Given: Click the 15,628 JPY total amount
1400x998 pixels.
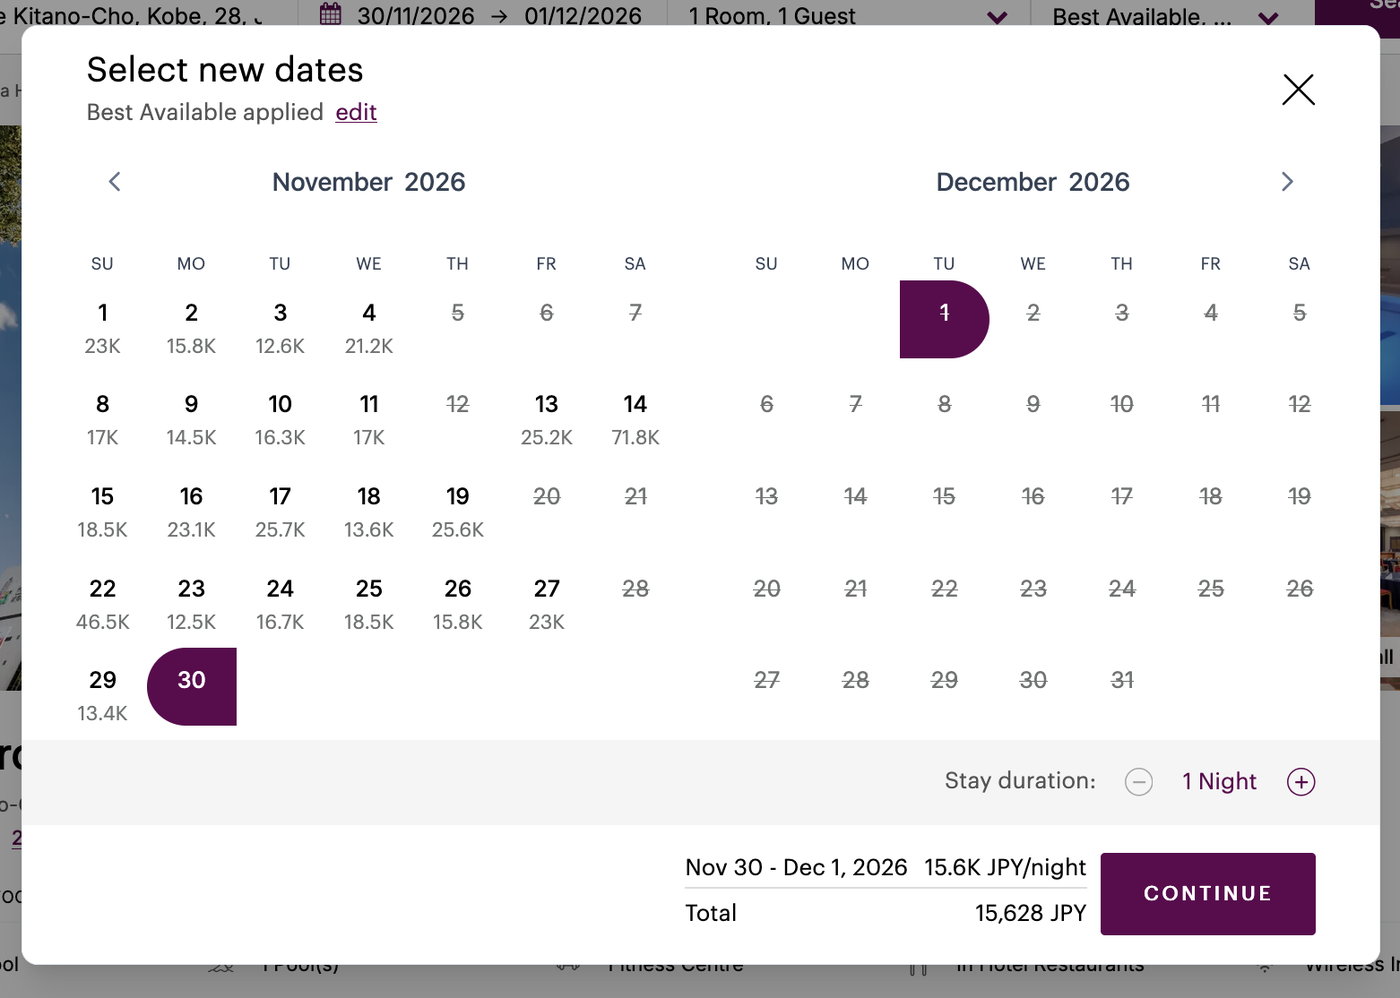Looking at the screenshot, I should (x=1030, y=913).
